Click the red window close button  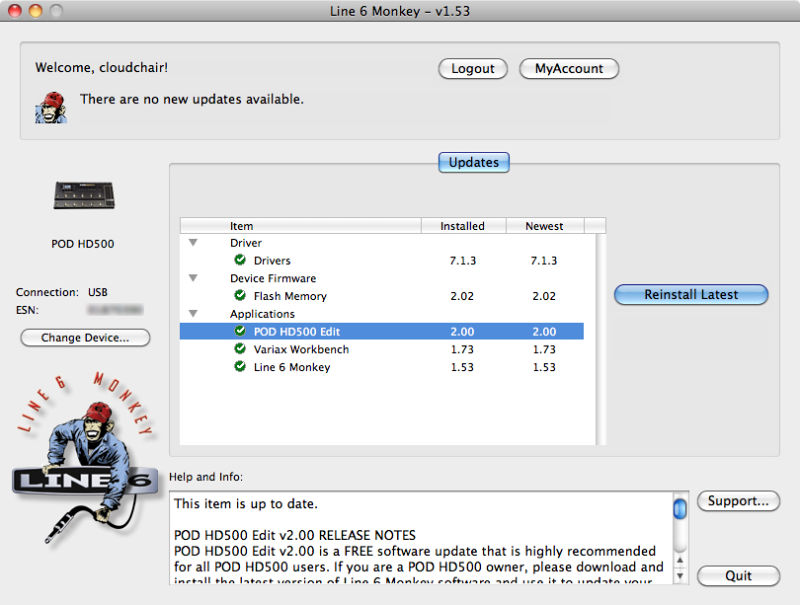pos(15,10)
